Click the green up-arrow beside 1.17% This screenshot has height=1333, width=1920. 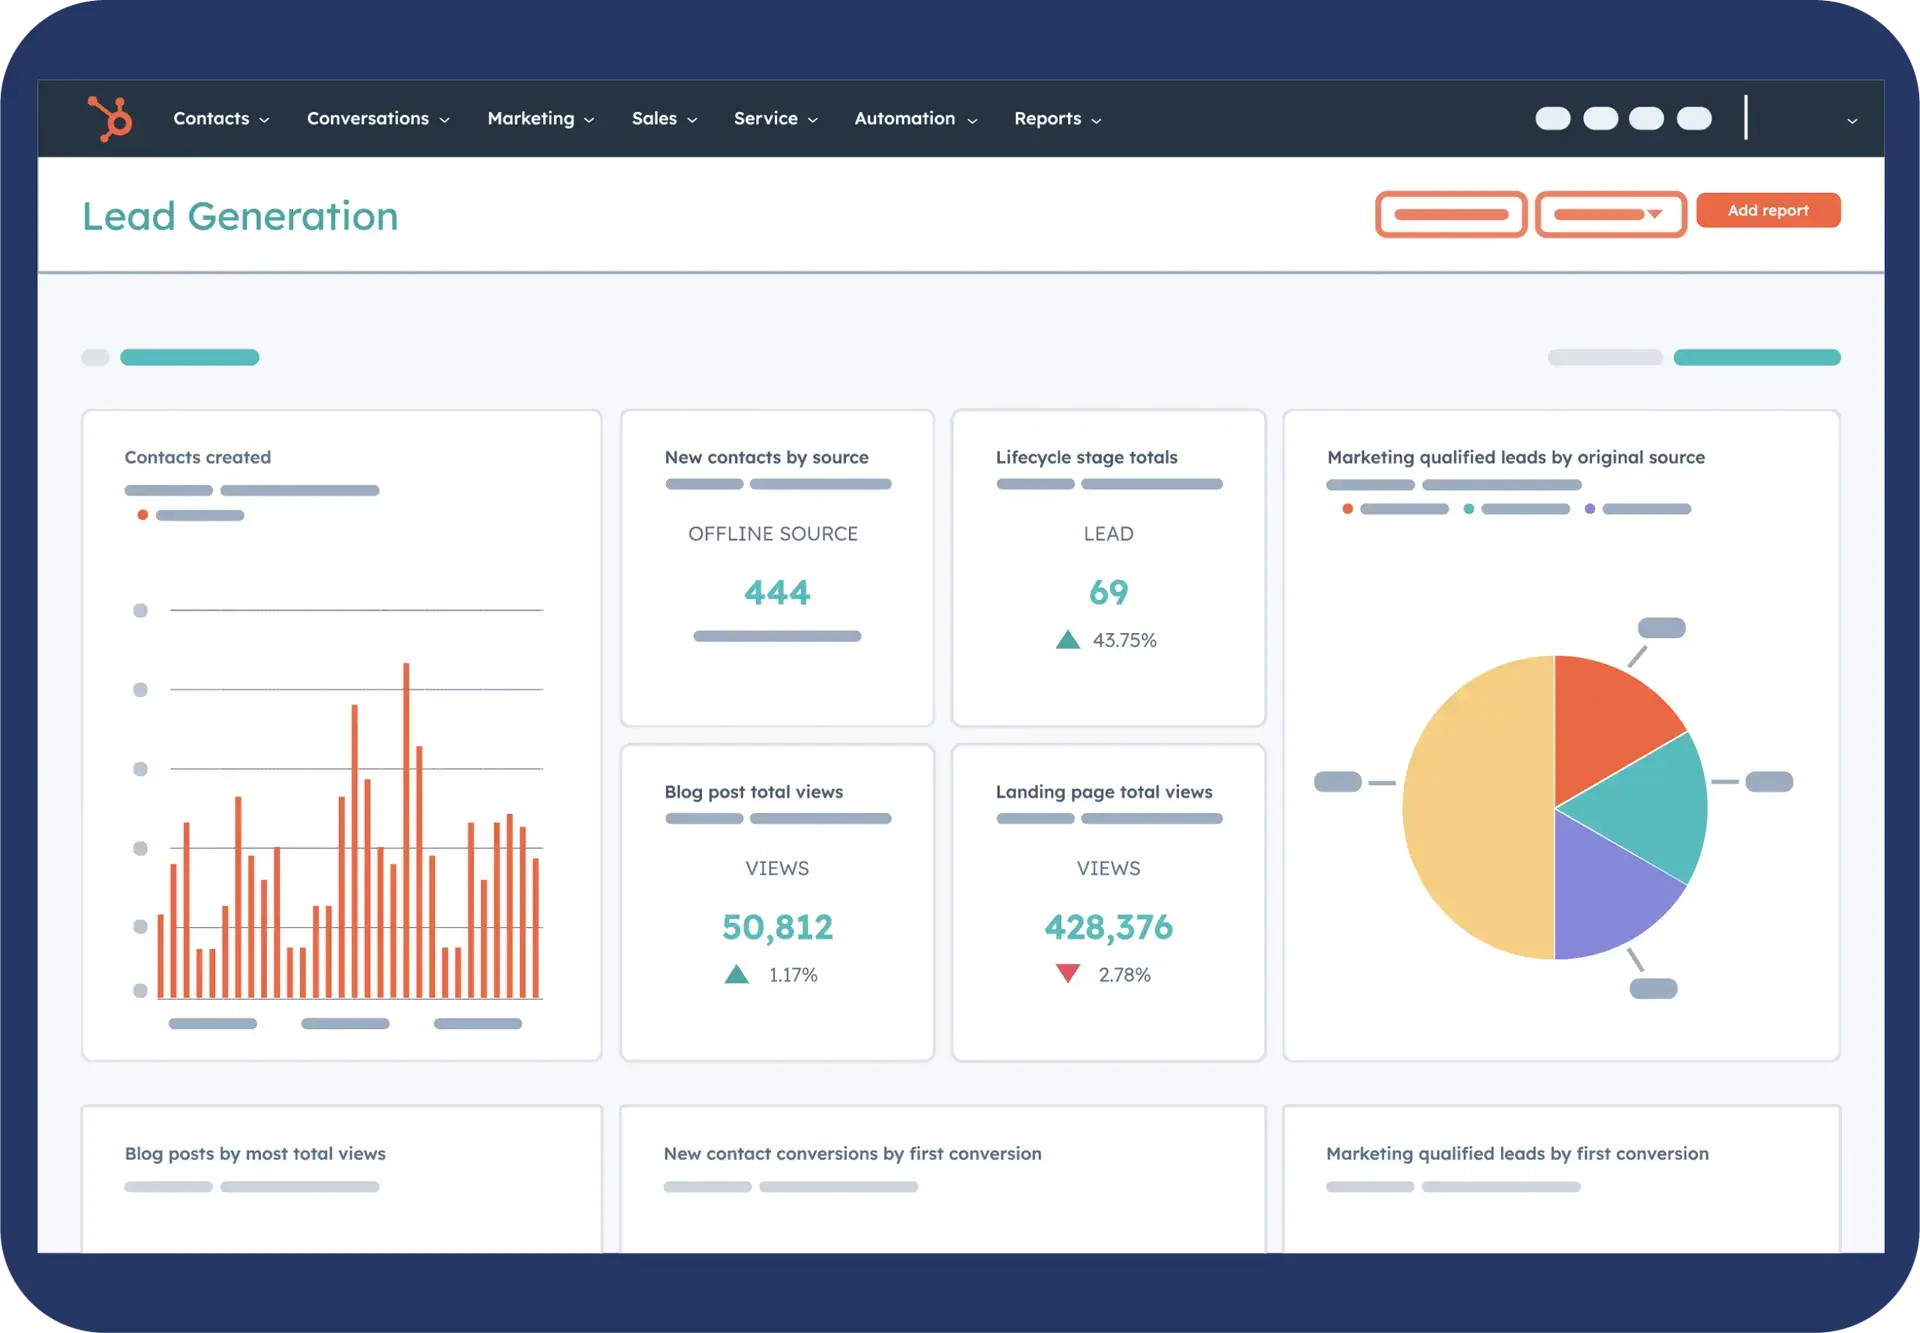pos(737,972)
